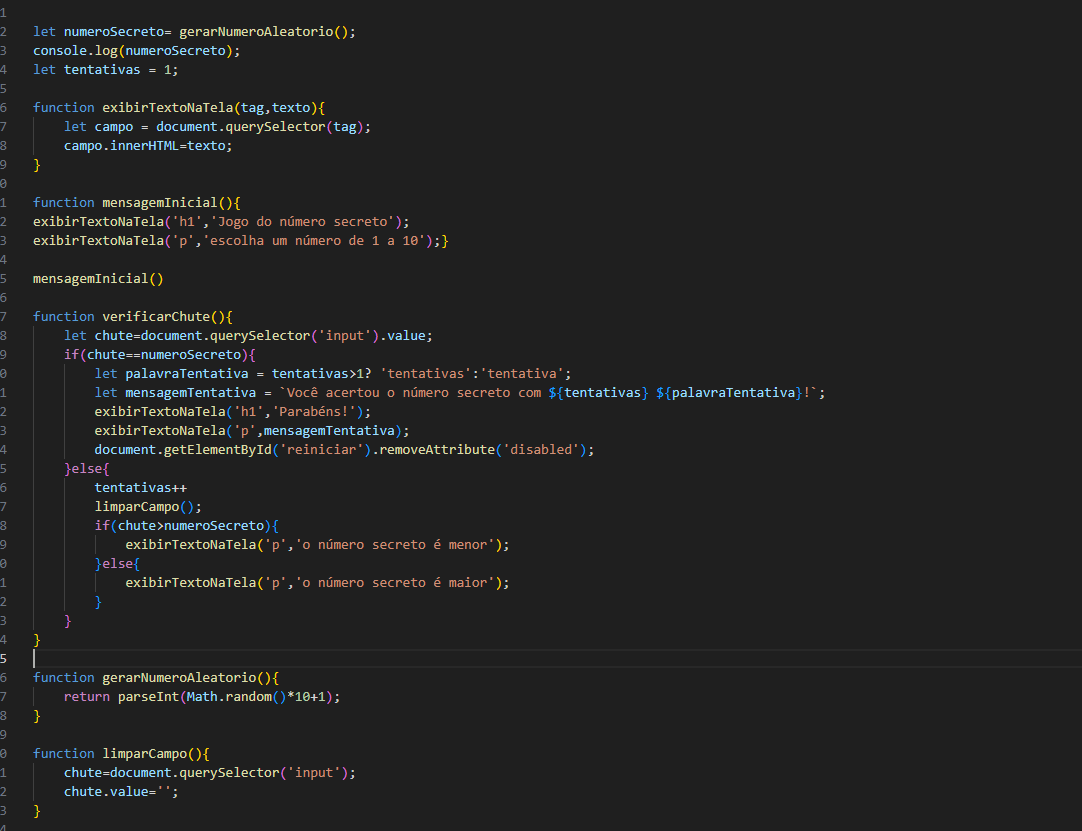Click the 'function gerarNumeroAleatorio(){' declaration

point(156,678)
